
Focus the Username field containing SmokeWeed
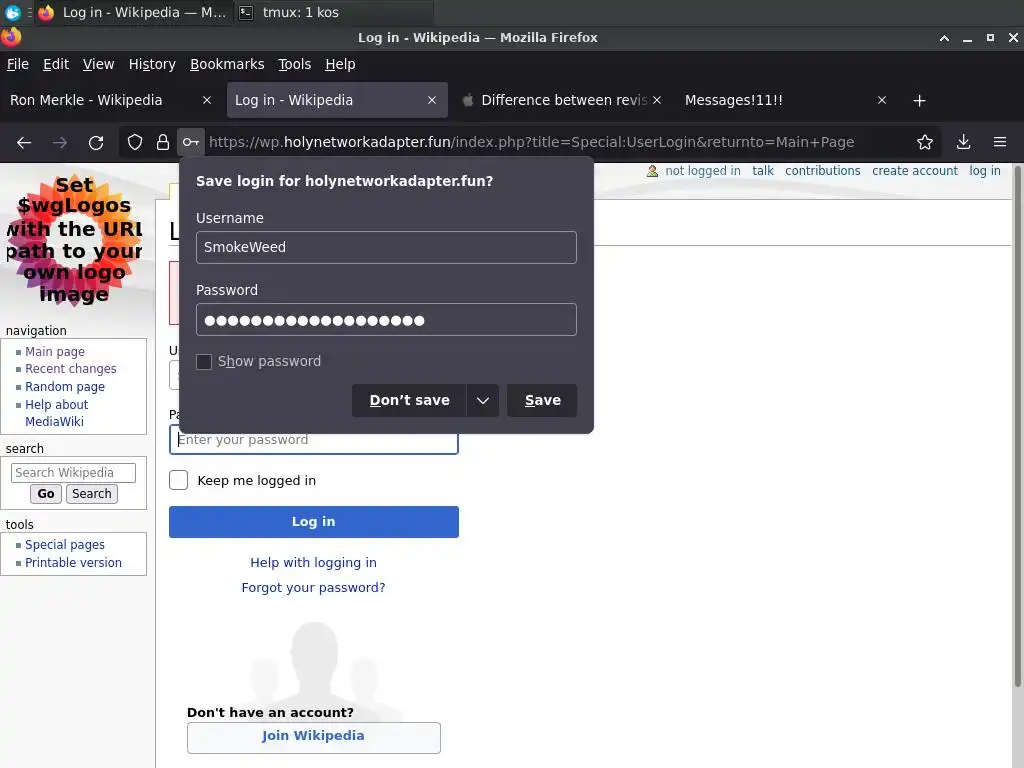386,248
